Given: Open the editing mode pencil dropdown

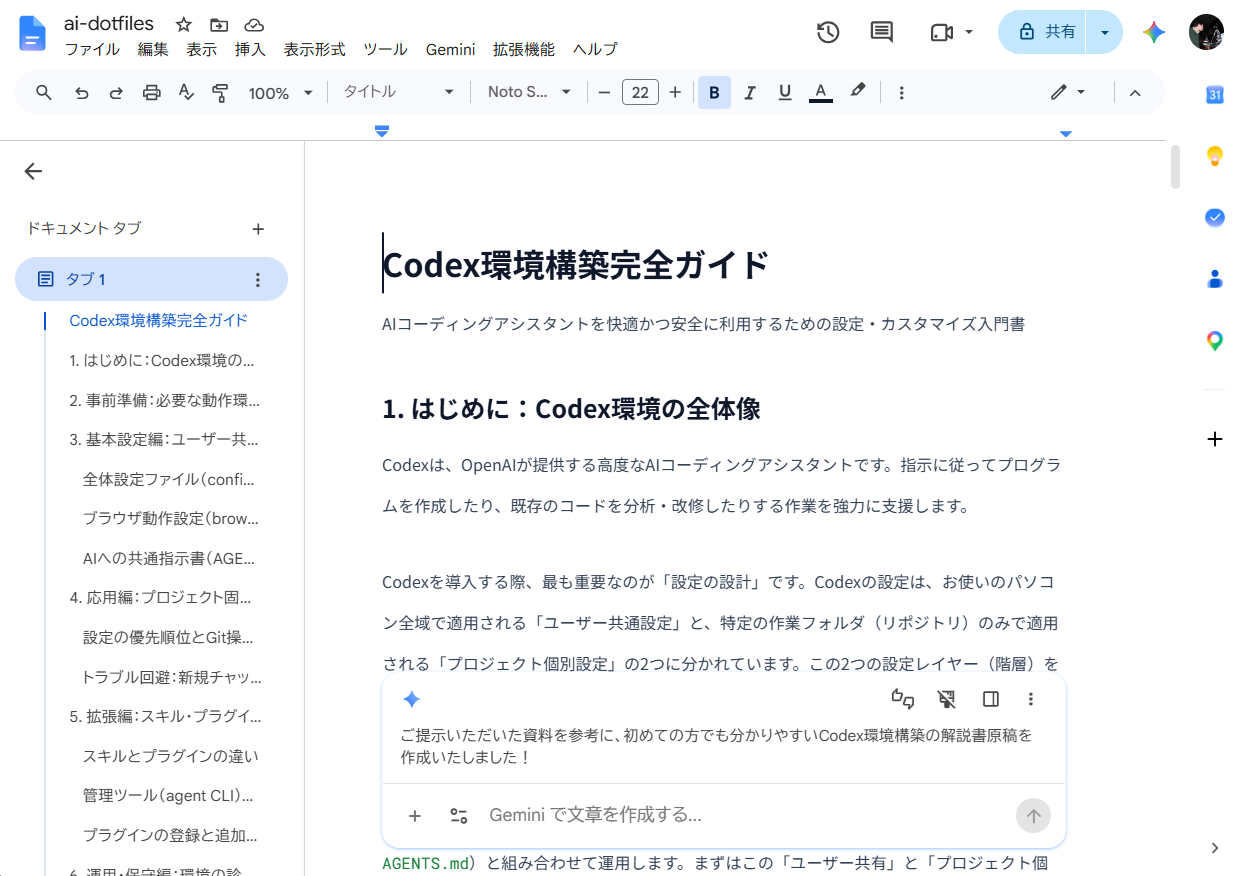Looking at the screenshot, I should tap(1068, 92).
